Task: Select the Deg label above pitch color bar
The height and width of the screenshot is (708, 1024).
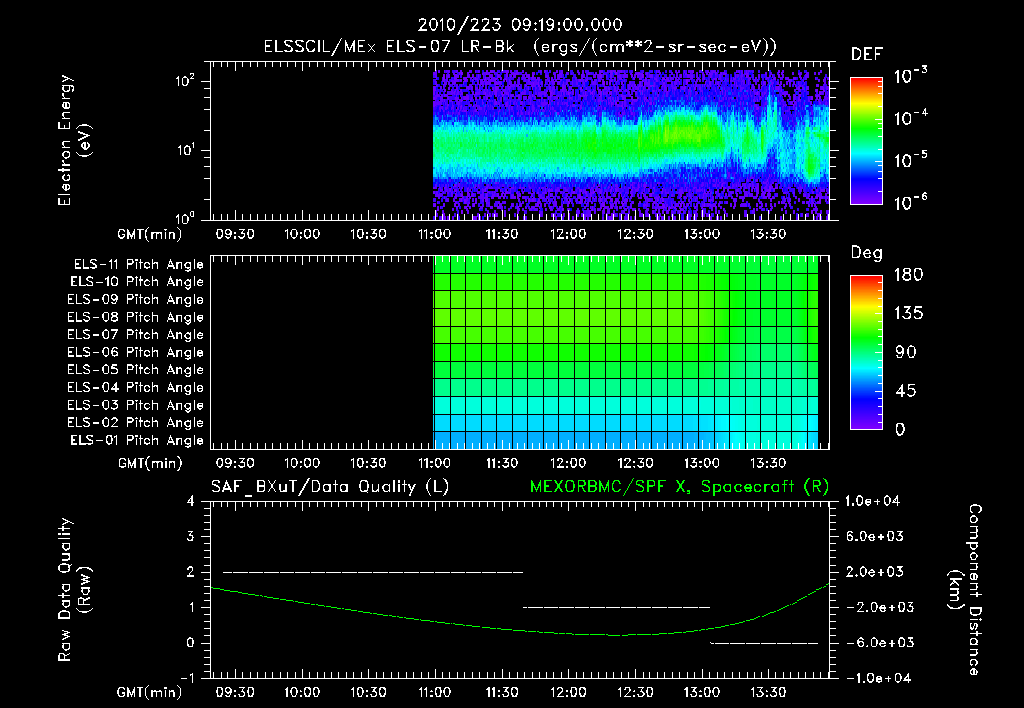Action: [x=867, y=253]
